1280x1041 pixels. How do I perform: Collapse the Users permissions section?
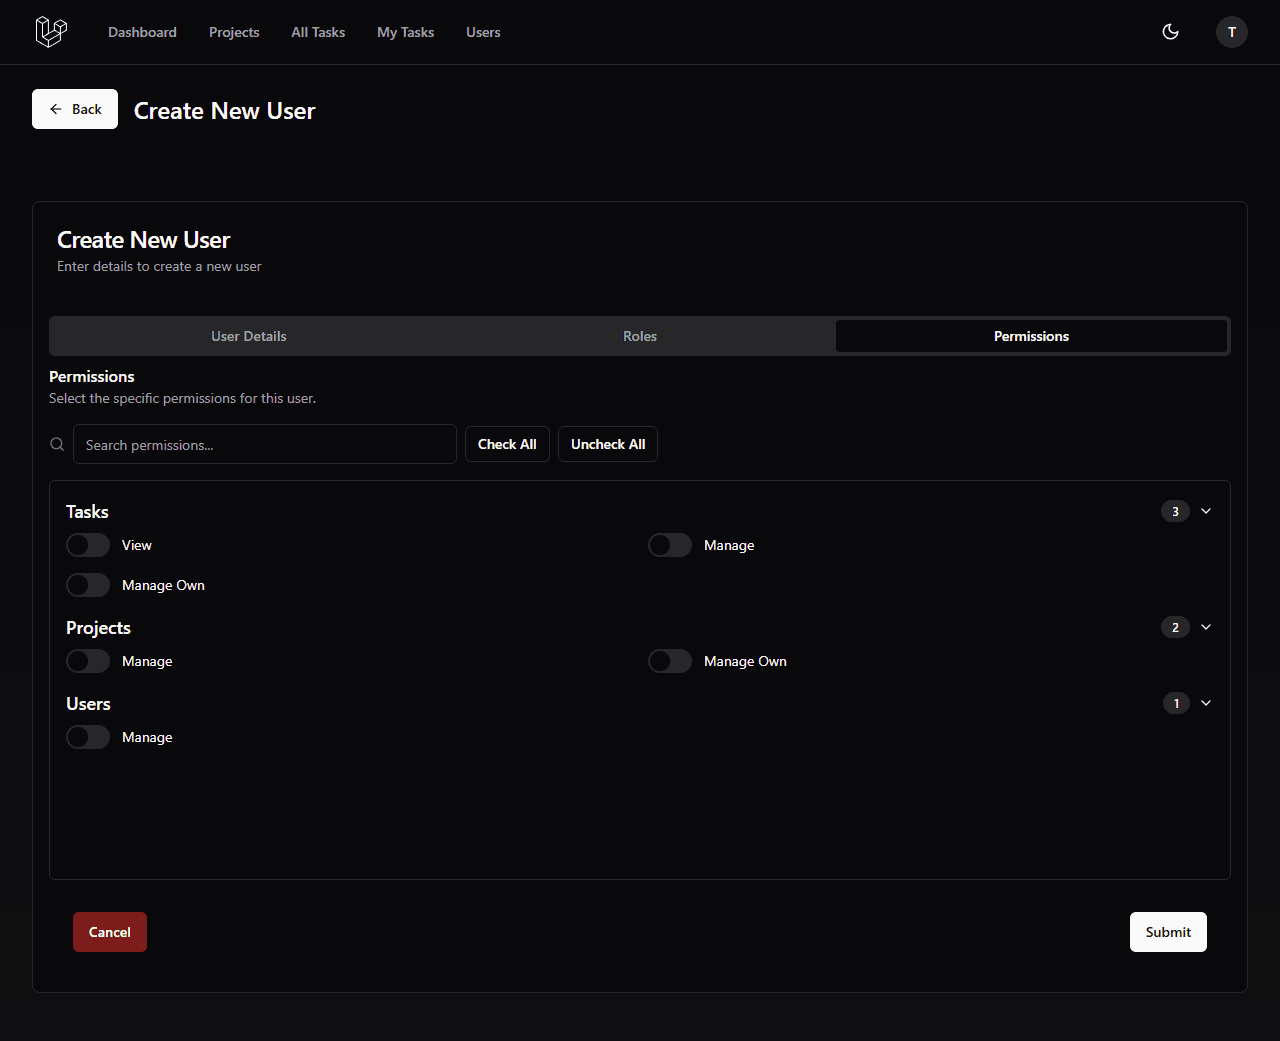click(x=1206, y=703)
